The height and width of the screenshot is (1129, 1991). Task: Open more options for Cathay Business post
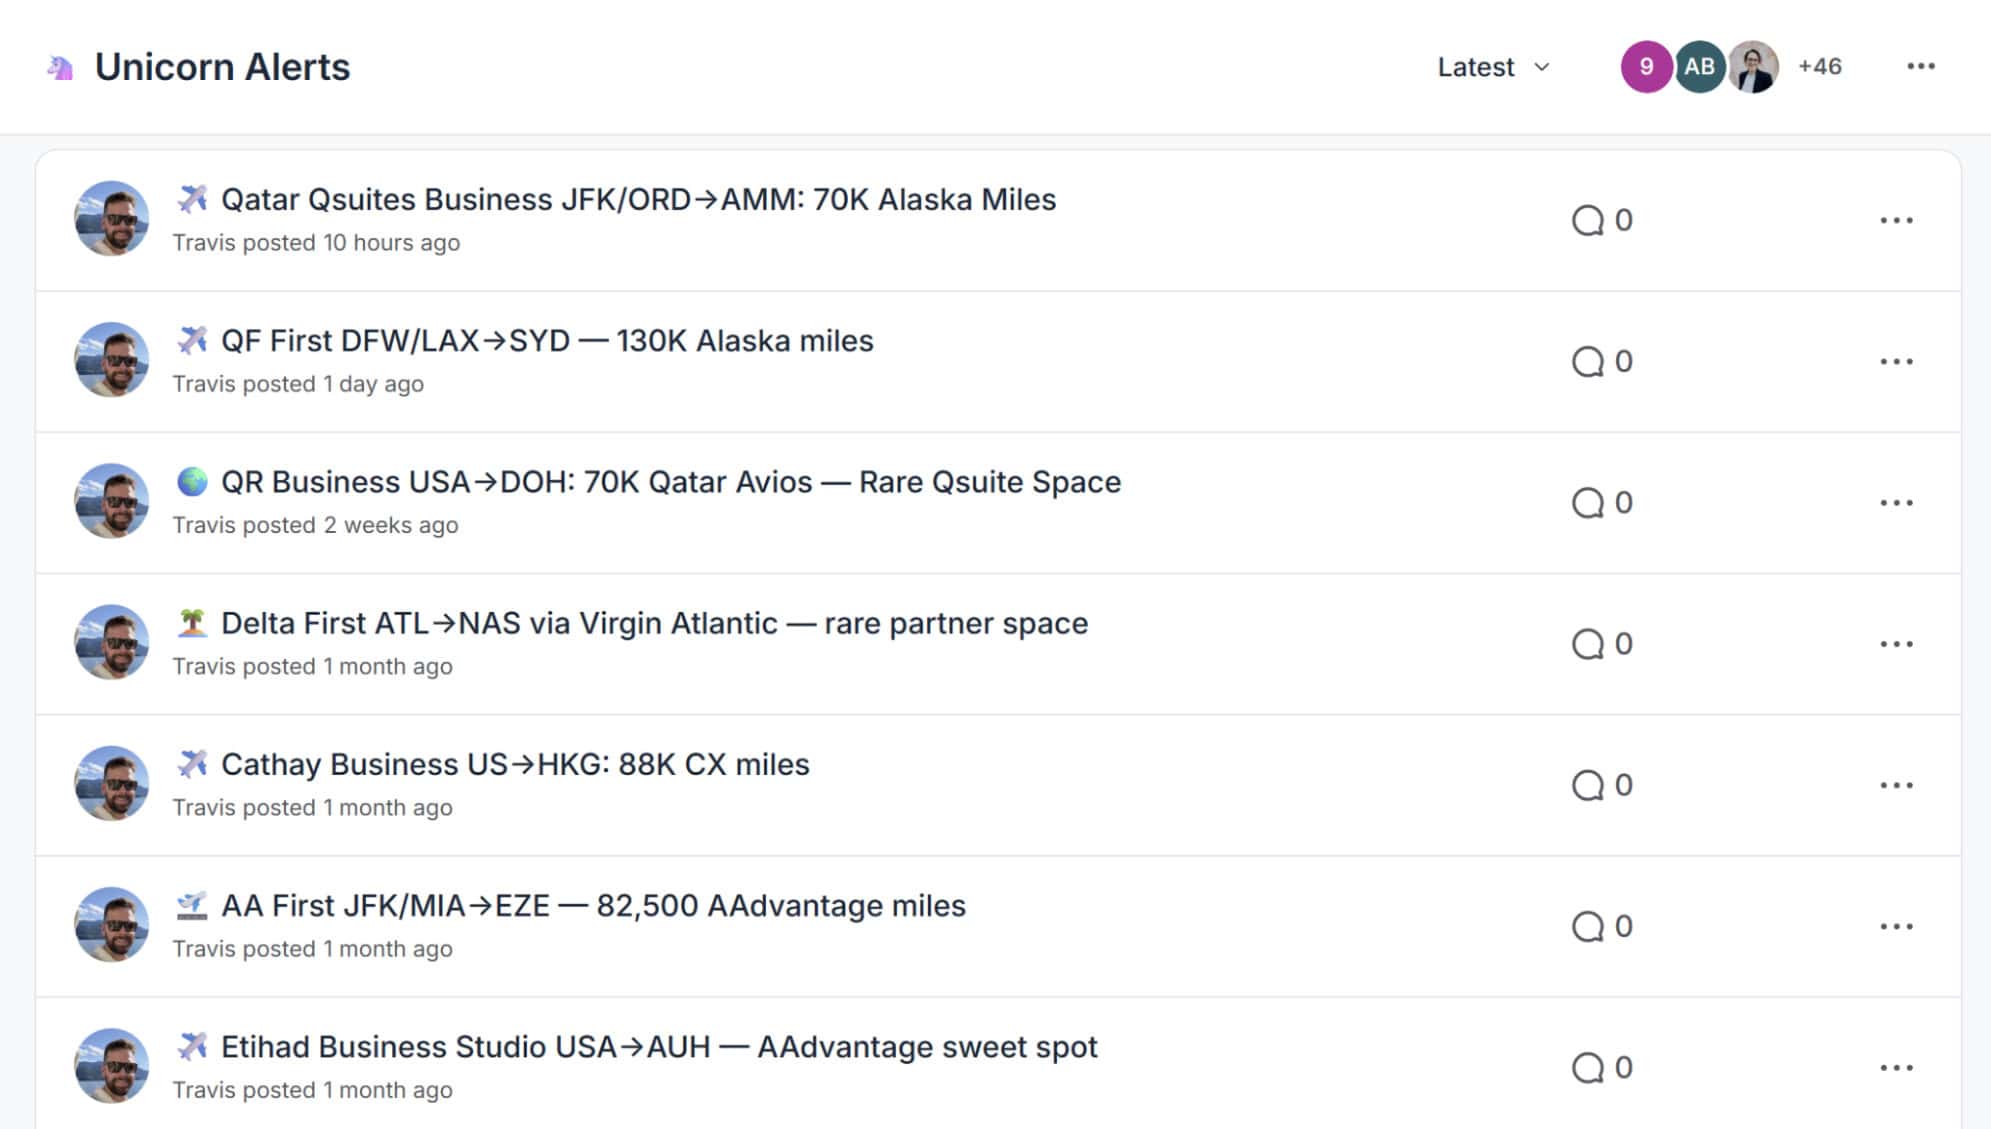(x=1896, y=785)
